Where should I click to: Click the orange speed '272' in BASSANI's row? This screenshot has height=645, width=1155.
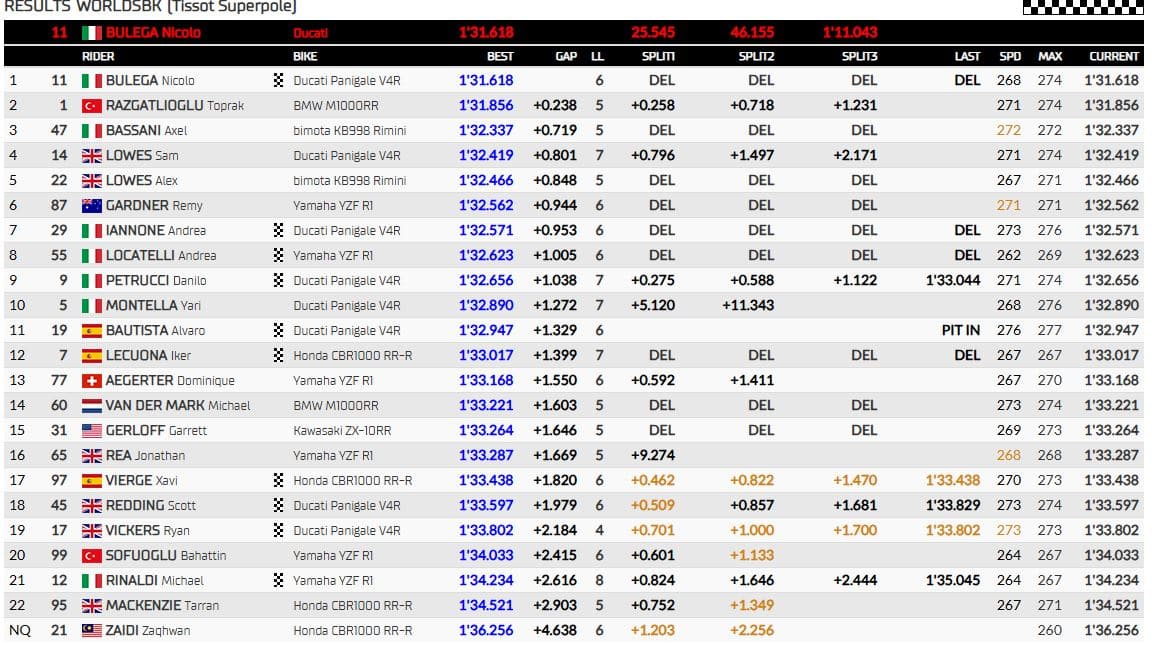click(1009, 131)
